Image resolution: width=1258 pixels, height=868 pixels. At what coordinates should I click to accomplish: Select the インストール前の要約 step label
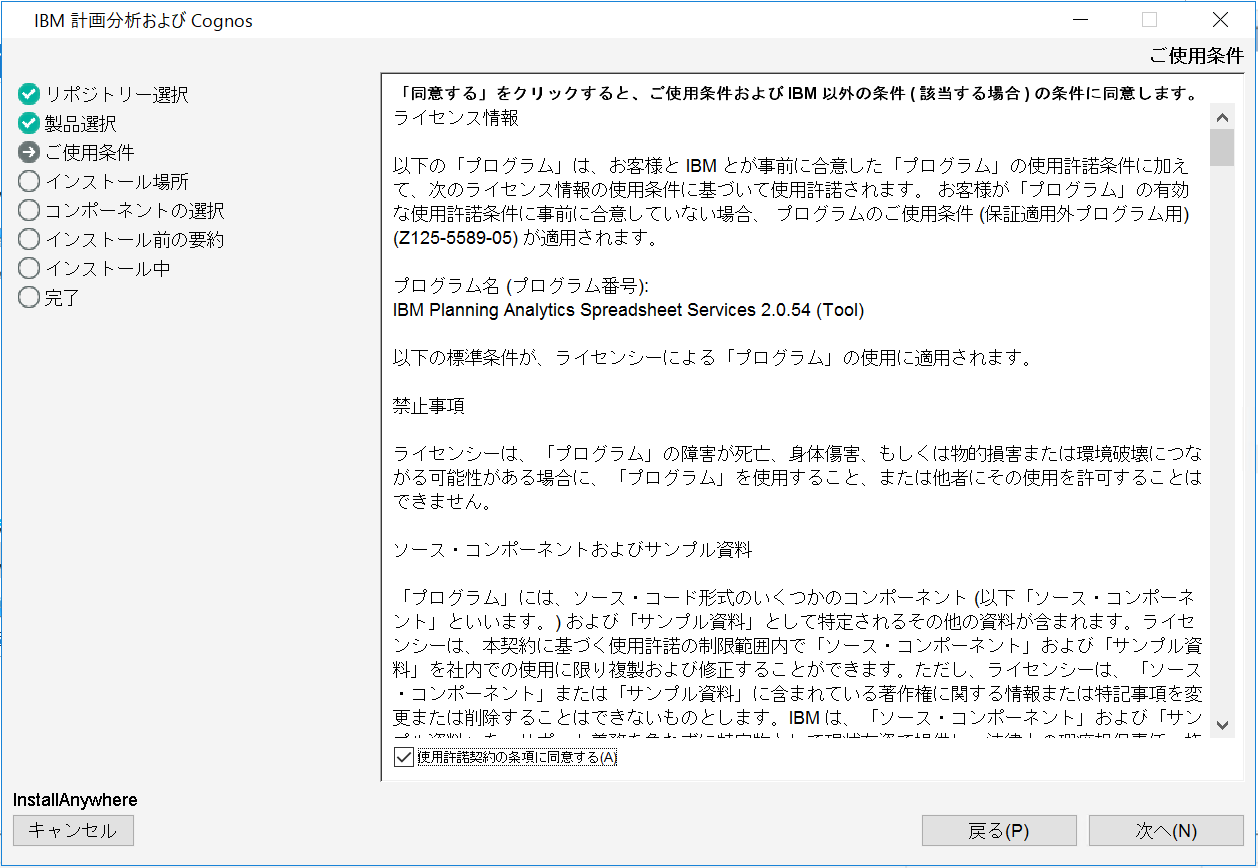134,240
